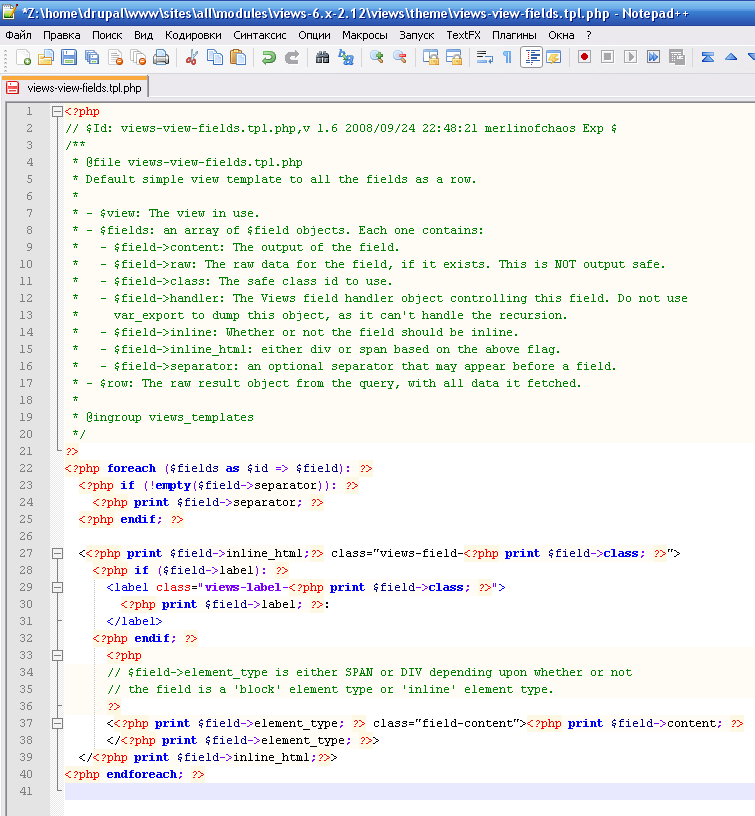The image size is (755, 816).
Task: Open the ? help menu
Action: (x=588, y=35)
